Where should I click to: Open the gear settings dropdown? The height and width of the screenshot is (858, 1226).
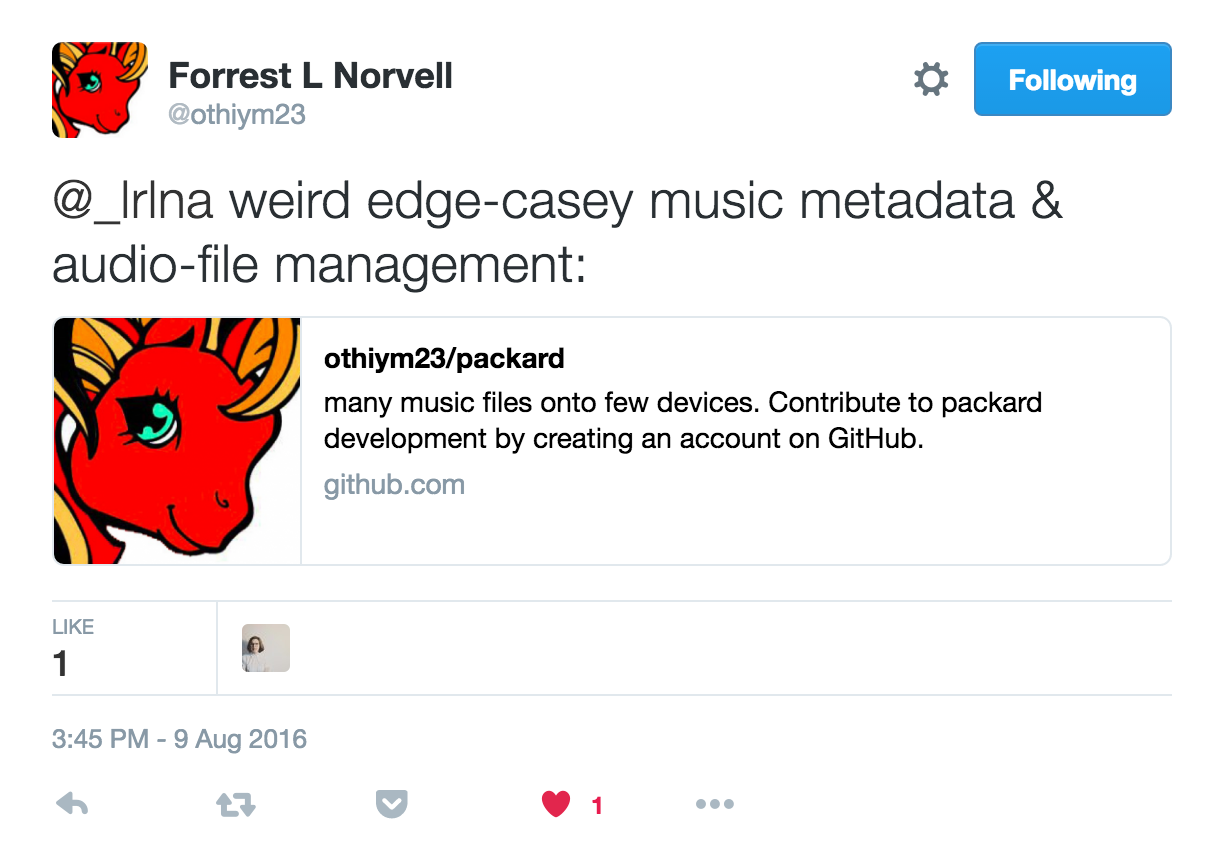pos(931,80)
